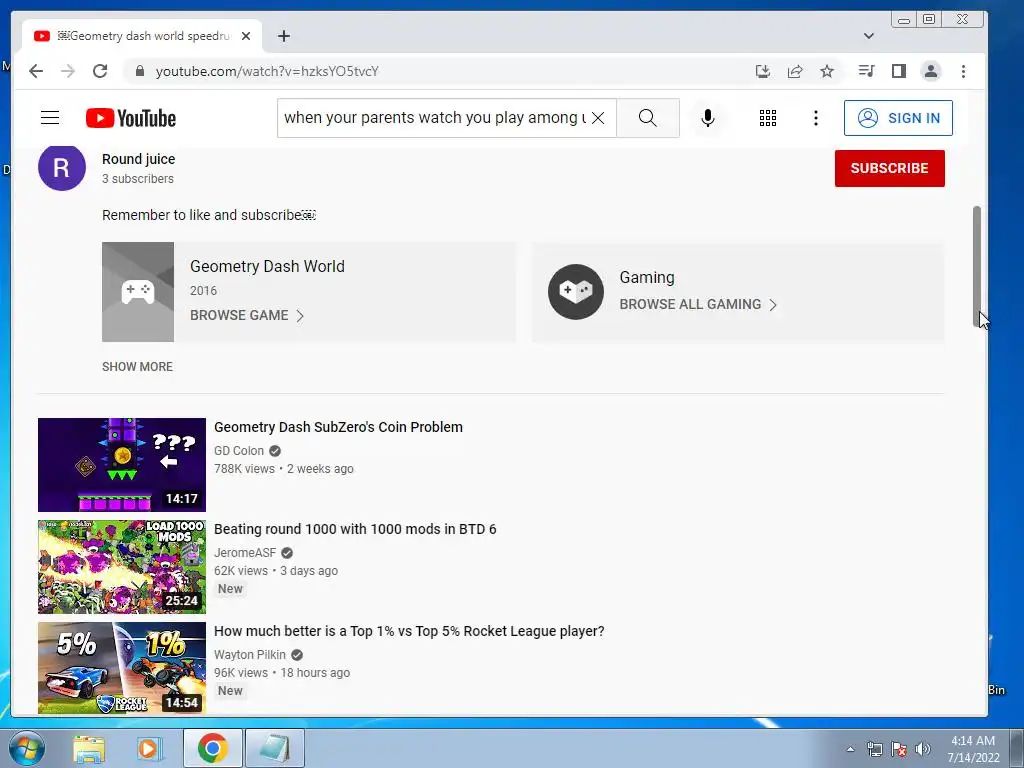This screenshot has height=768, width=1024.
Task: Click the network tray icon
Action: click(x=874, y=749)
